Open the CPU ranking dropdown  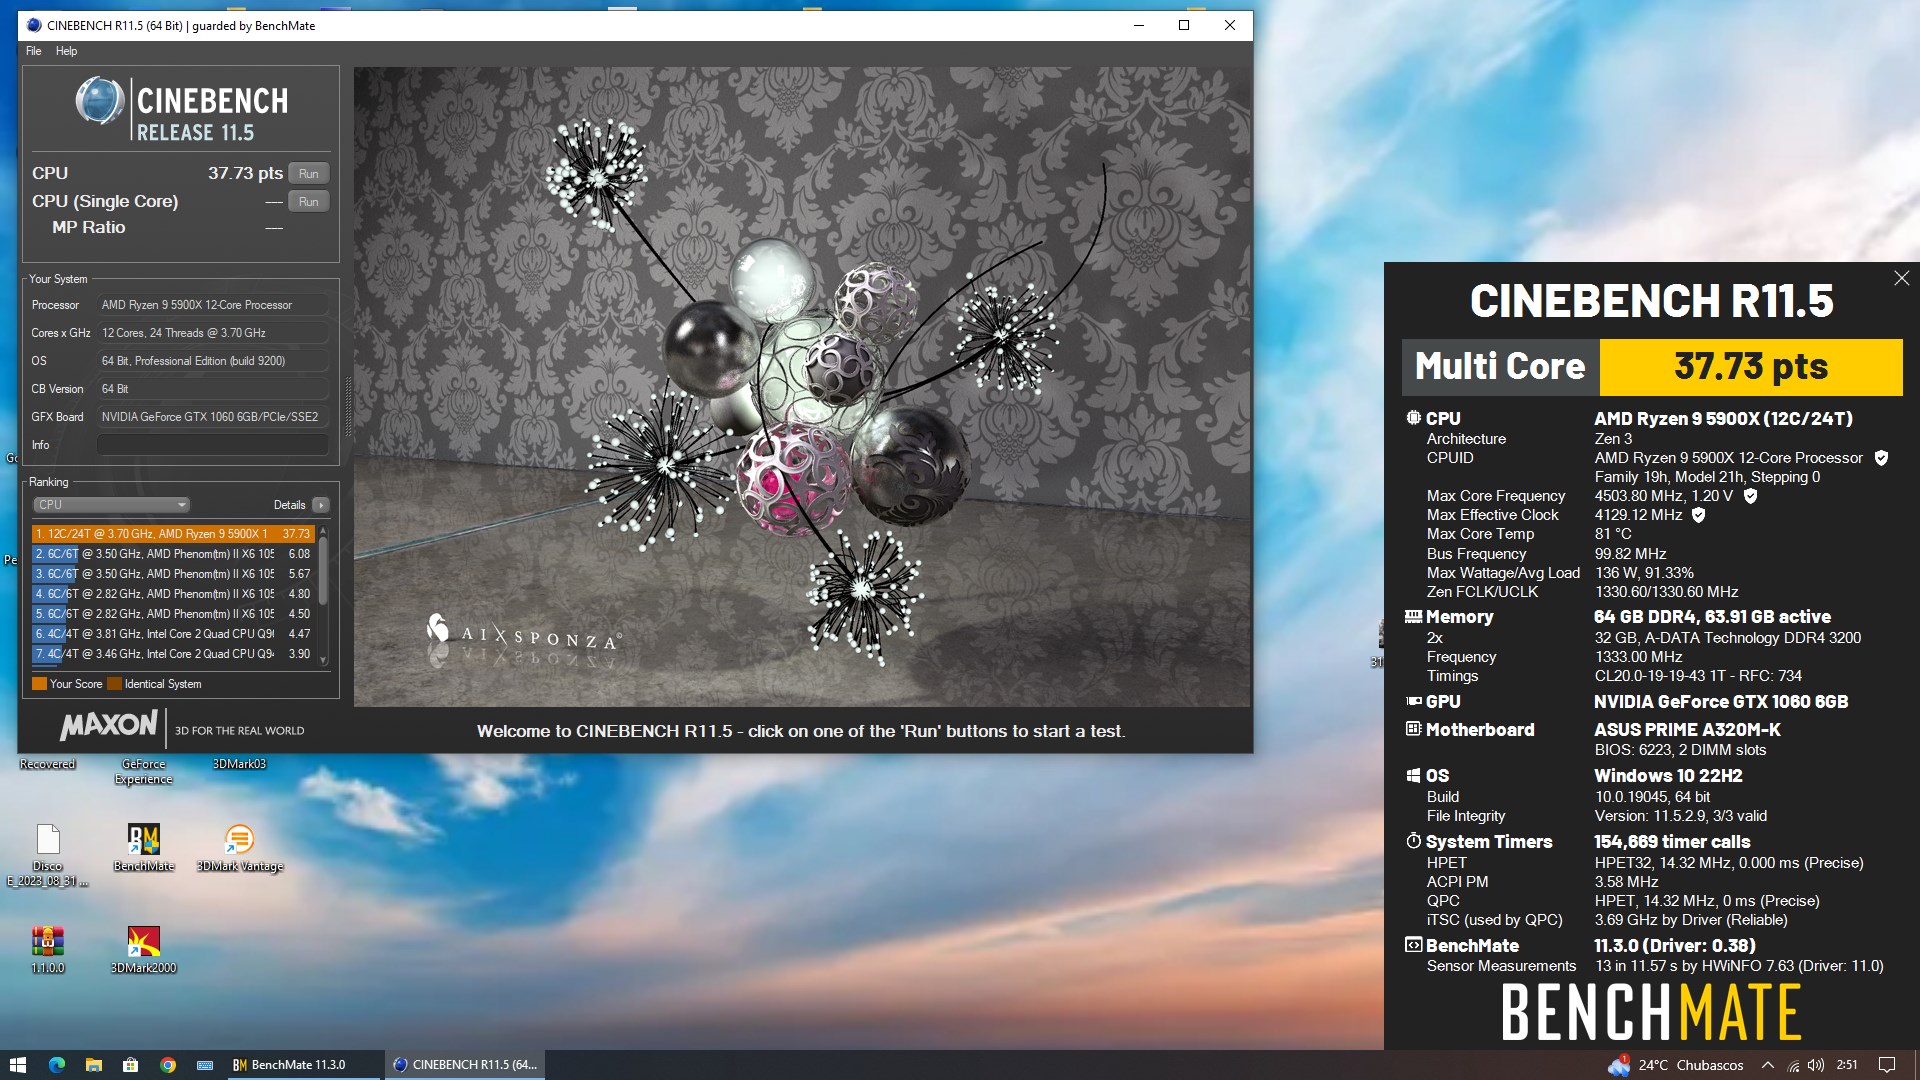(x=111, y=505)
